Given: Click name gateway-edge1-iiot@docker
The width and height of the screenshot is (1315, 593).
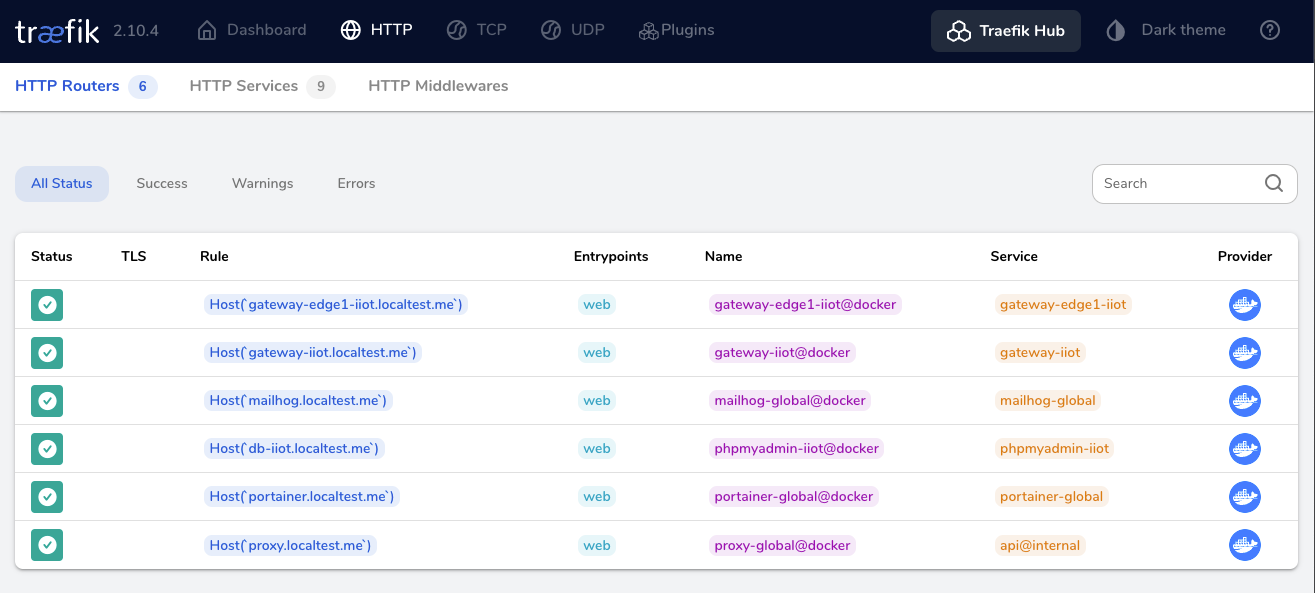Looking at the screenshot, I should tap(805, 304).
